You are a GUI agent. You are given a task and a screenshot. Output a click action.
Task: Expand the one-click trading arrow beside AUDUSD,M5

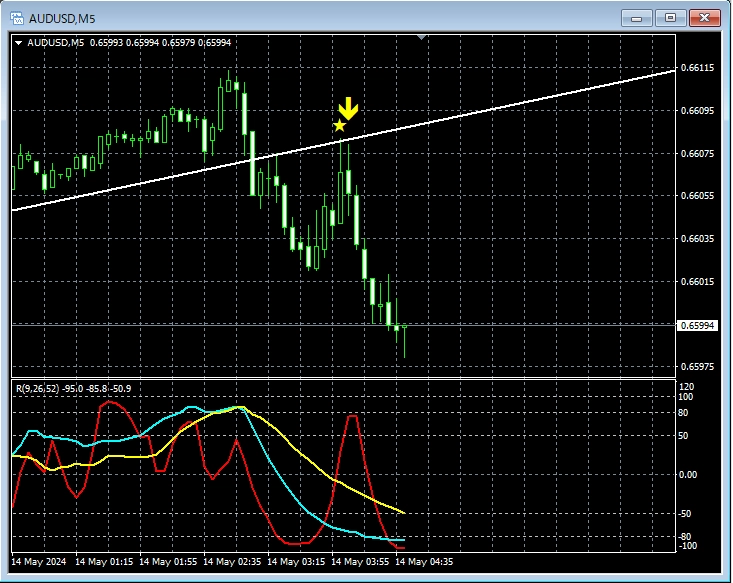(x=18, y=42)
